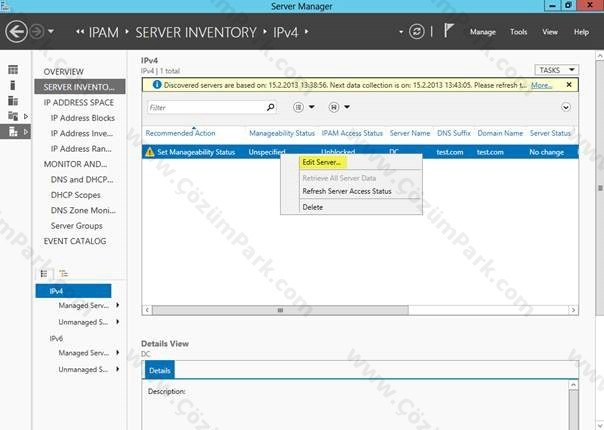Click the Refresh circular arrows icon
The height and width of the screenshot is (430, 604).
coord(416,32)
